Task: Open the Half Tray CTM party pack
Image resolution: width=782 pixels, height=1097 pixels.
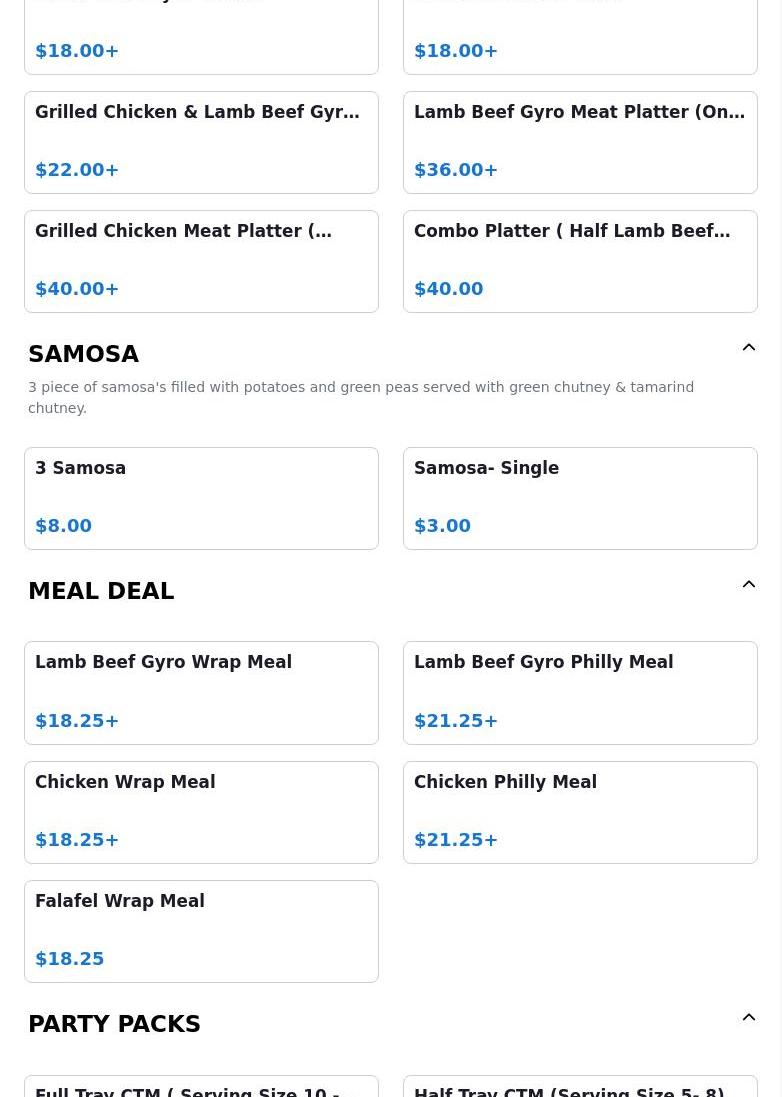Action: [580, 1088]
